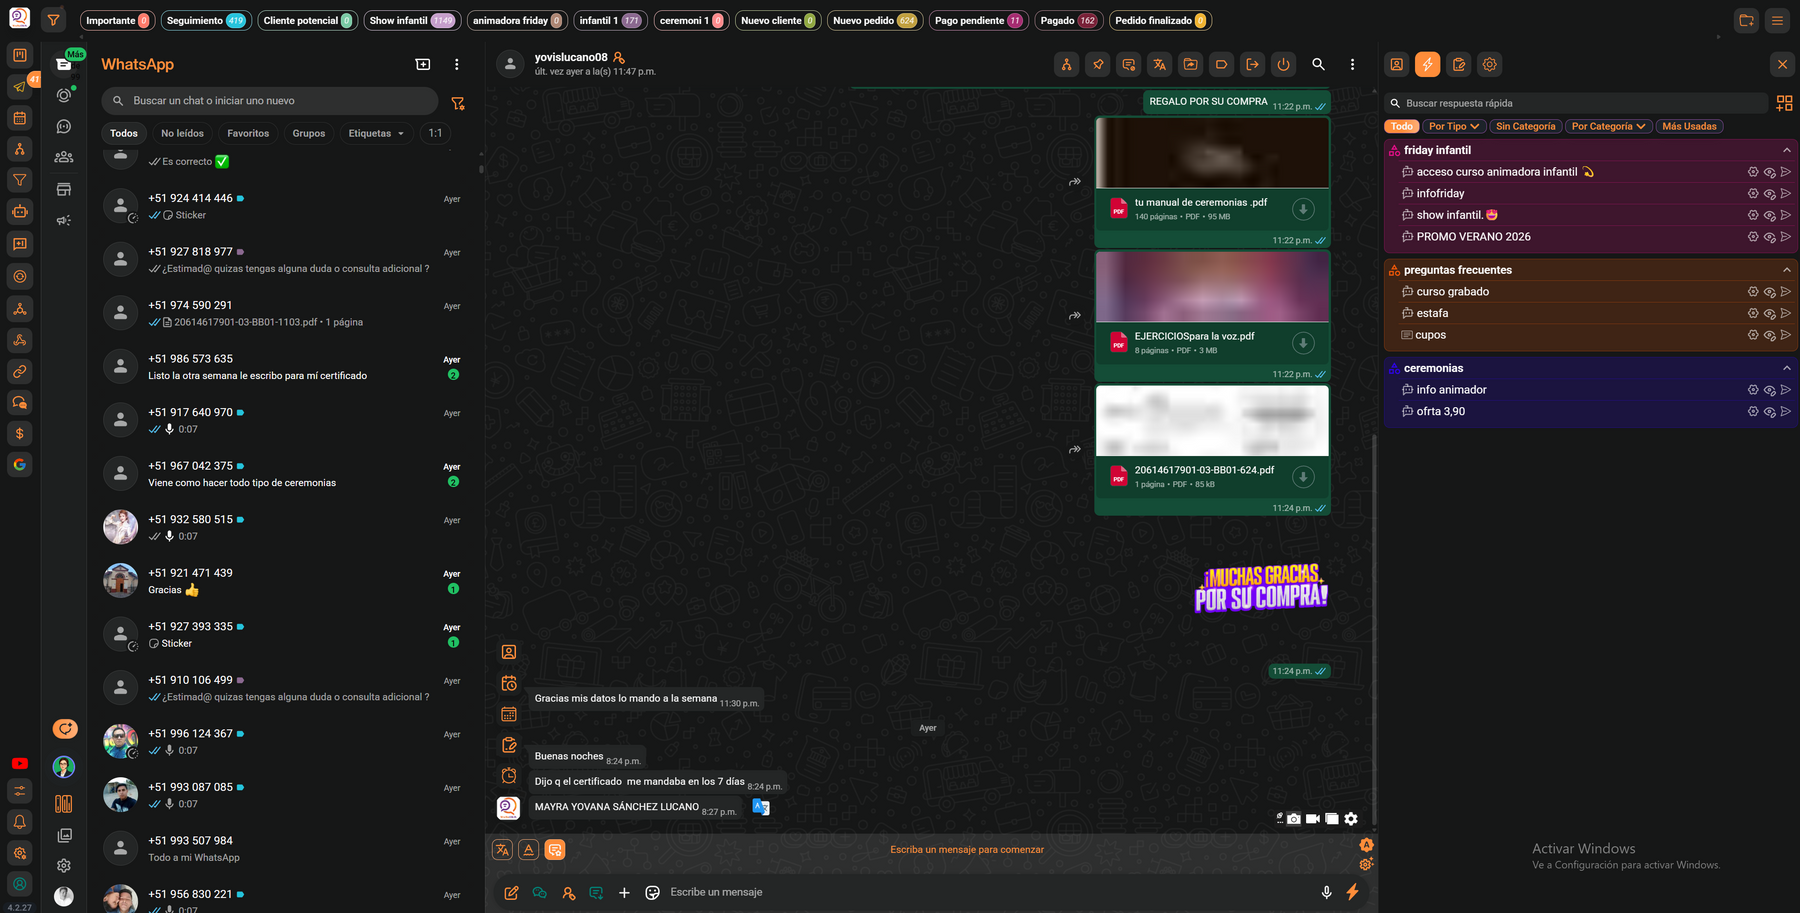Switch to the No leídos tab
The image size is (1800, 913).
pos(182,133)
